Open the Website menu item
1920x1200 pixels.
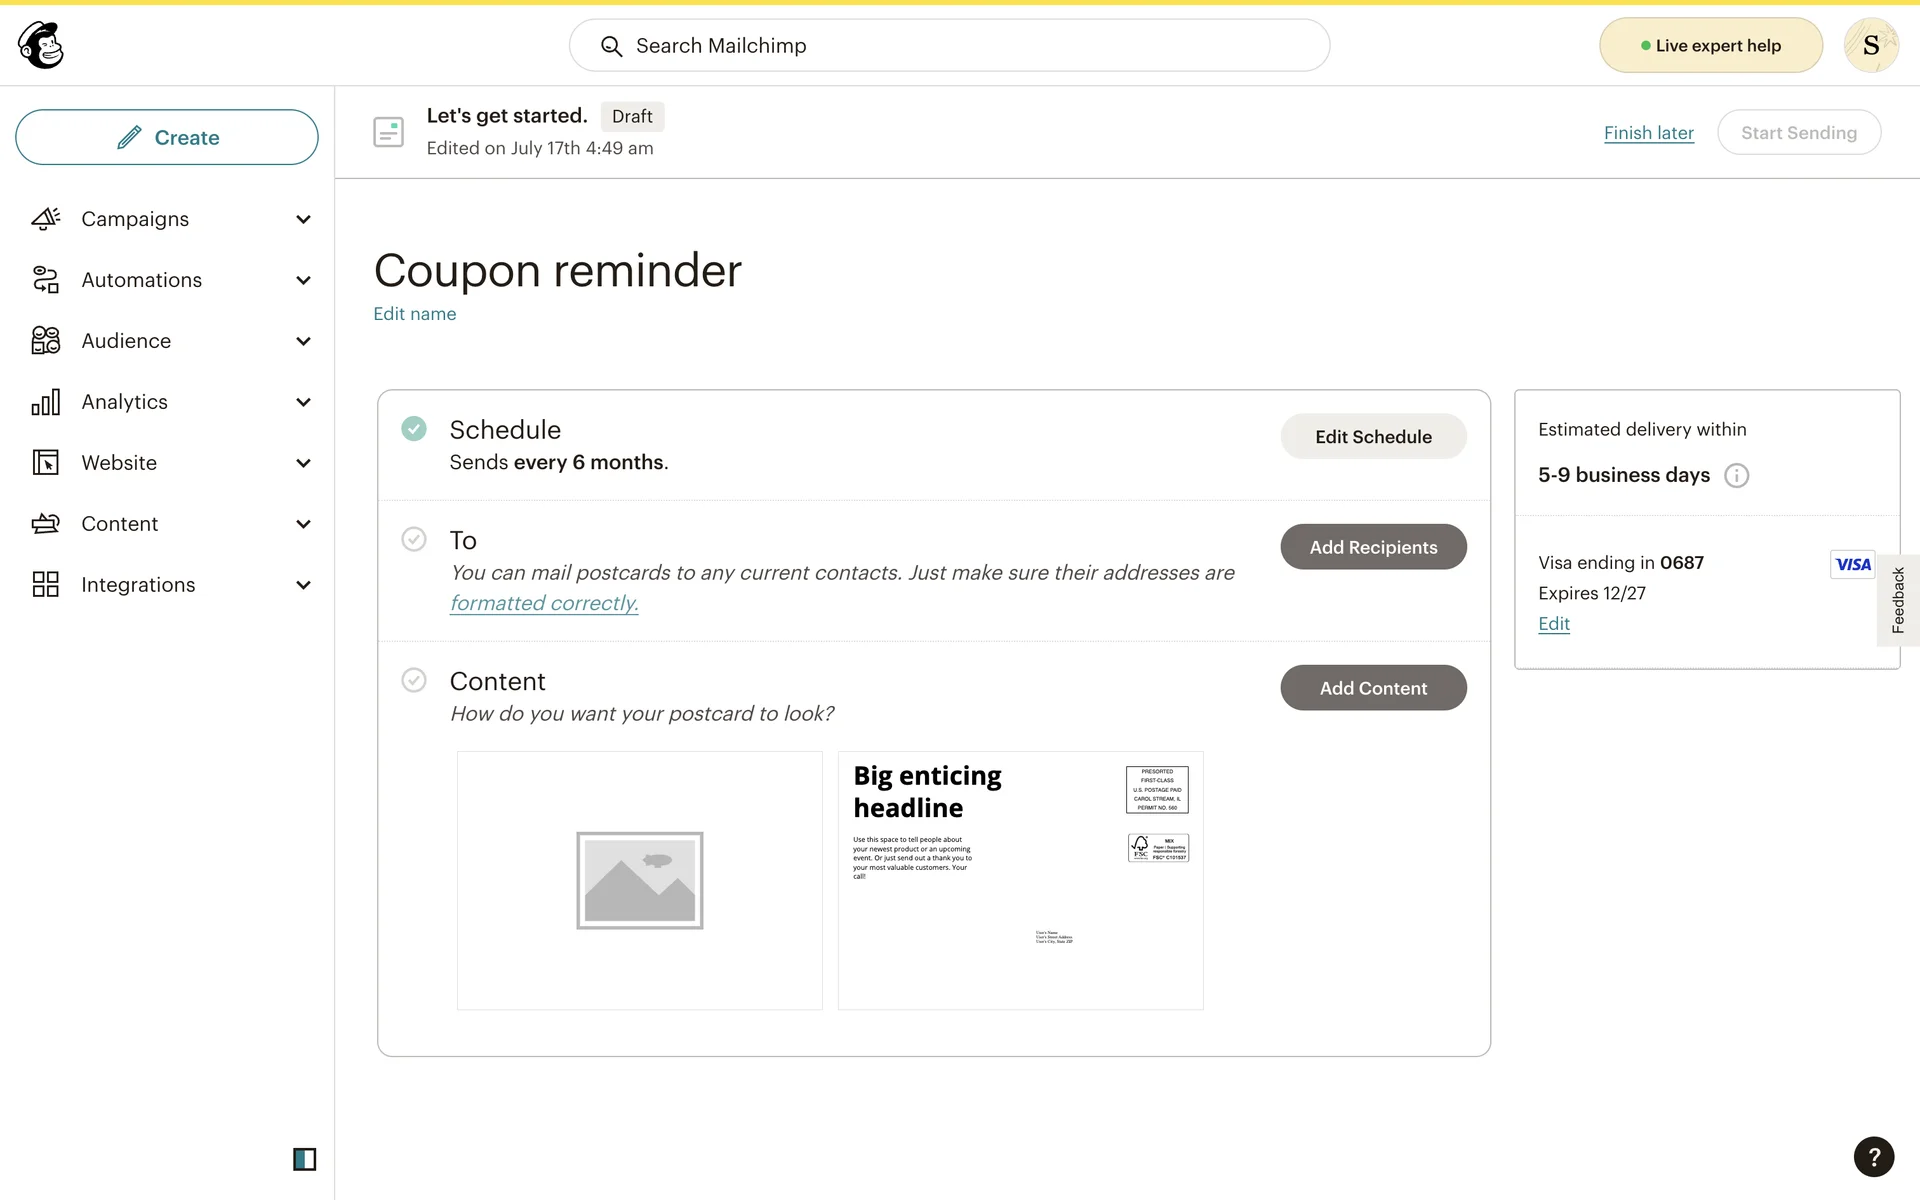click(119, 463)
